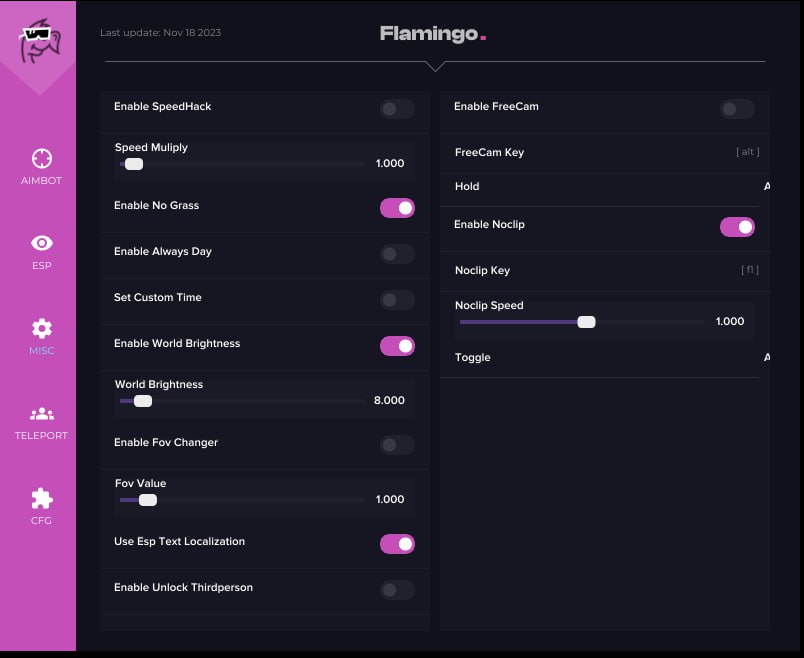Screen dimensions: 804x658
Task: Enable Unlock Thirdperson toggle
Action: click(x=397, y=590)
